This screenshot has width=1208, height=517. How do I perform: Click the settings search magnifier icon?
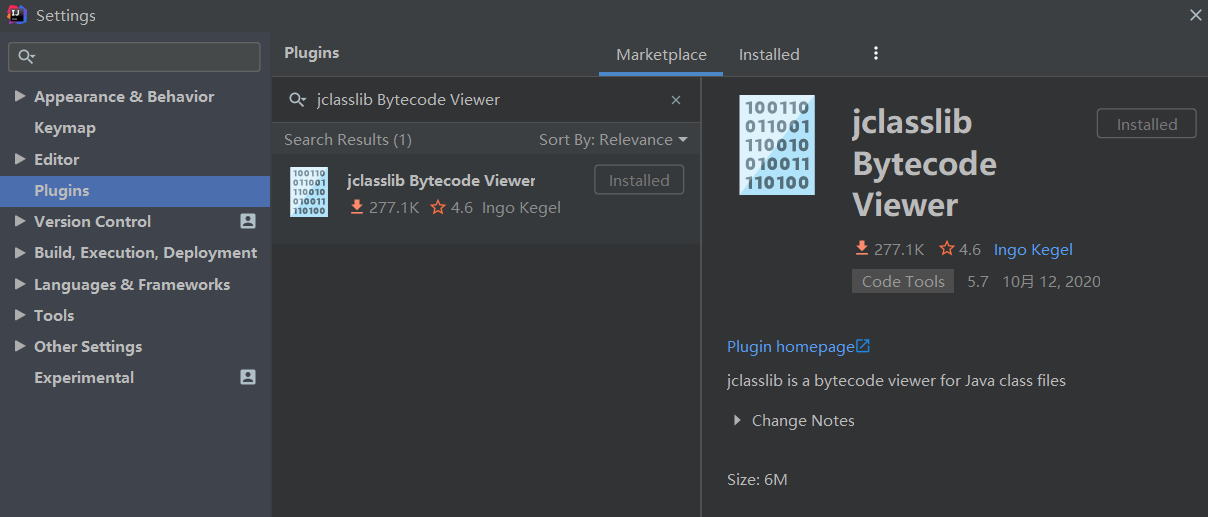27,57
